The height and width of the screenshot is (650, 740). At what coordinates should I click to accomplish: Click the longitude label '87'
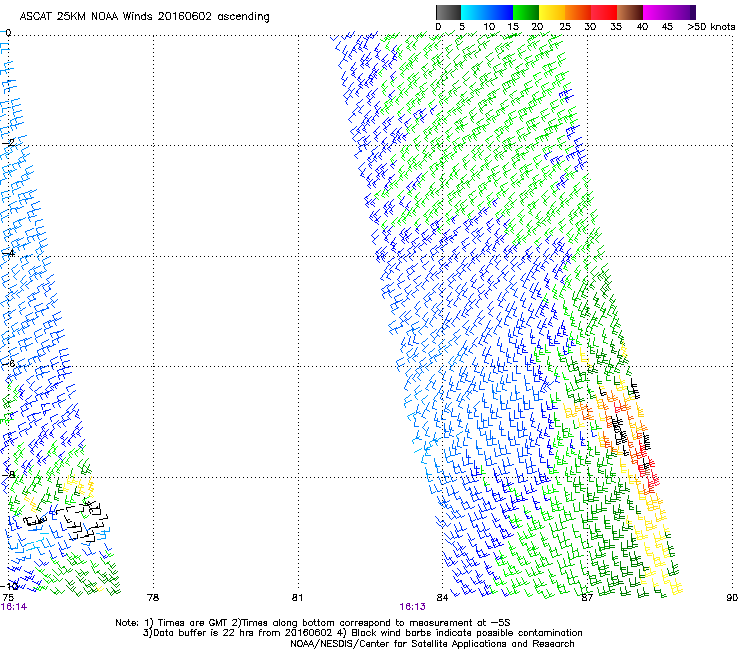(587, 598)
